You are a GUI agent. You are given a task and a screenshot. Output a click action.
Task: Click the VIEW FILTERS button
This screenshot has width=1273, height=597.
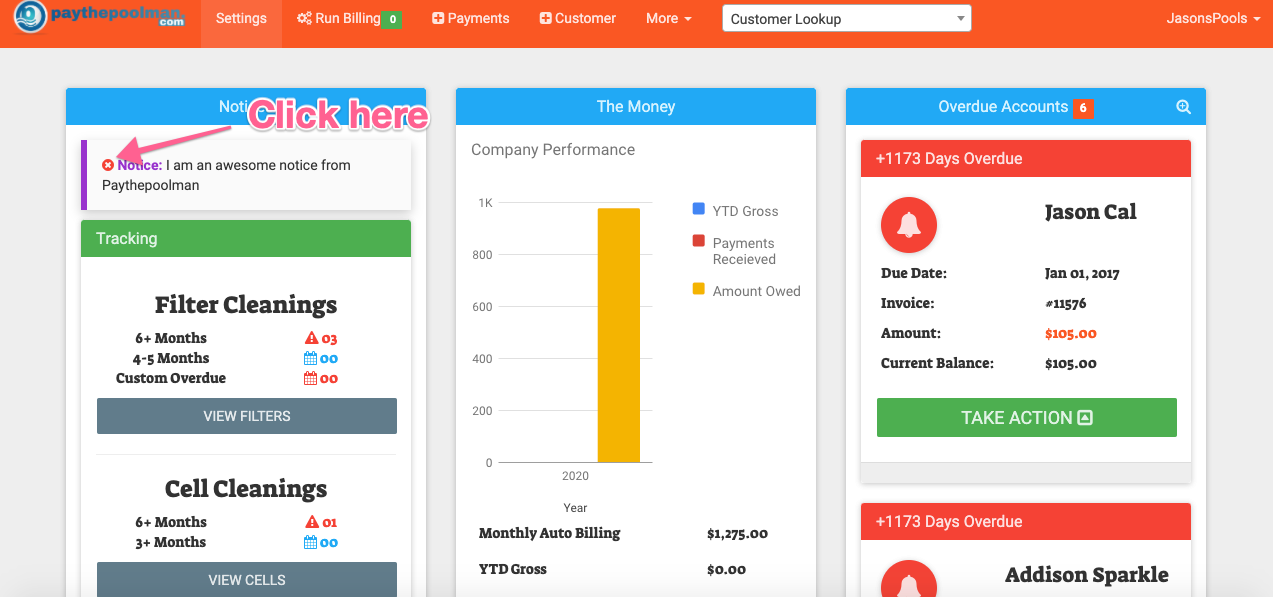click(x=247, y=416)
